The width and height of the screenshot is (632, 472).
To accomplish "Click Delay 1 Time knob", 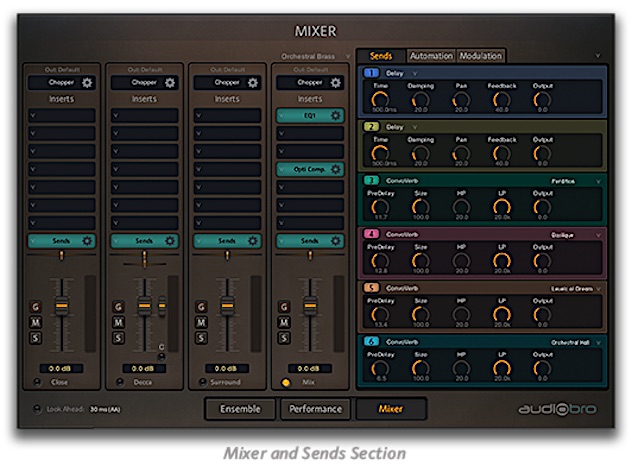I will 380,100.
